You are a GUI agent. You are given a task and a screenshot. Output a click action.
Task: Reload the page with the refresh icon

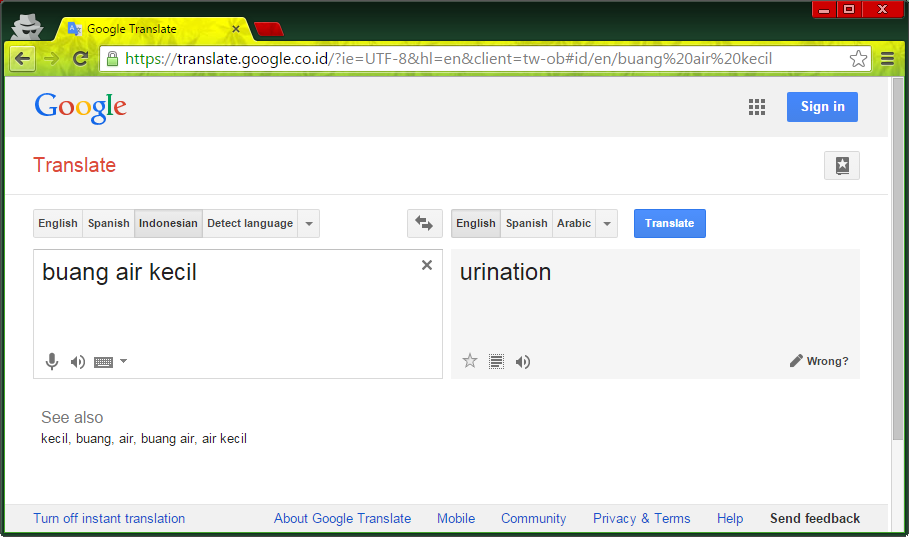[80, 58]
